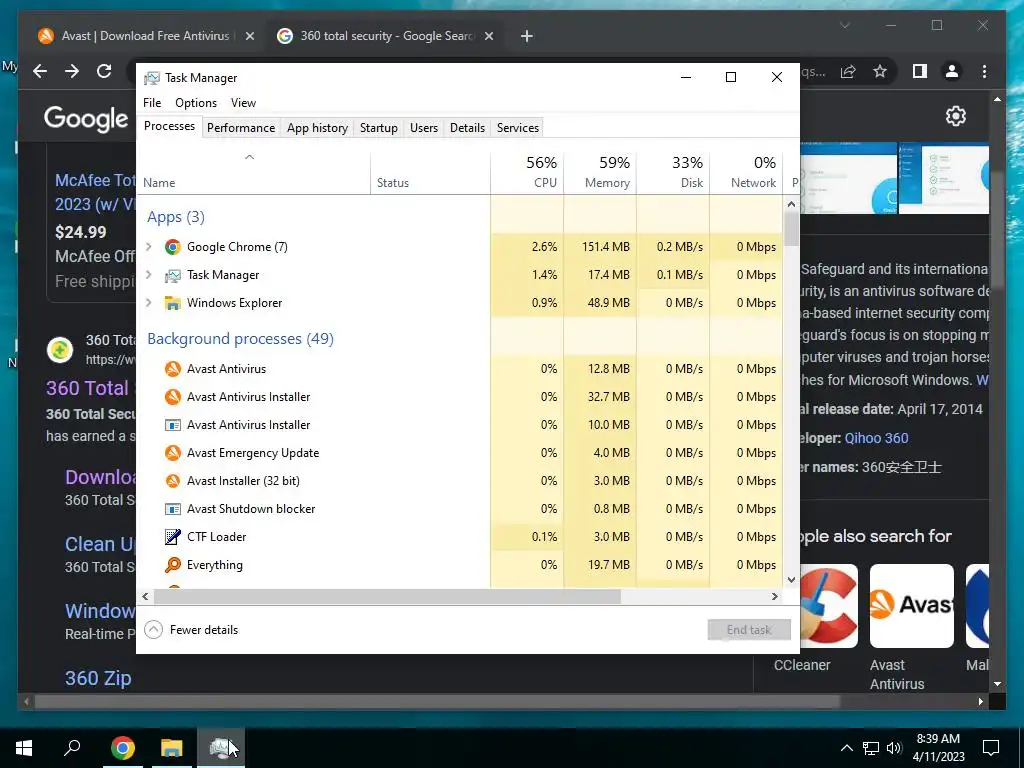This screenshot has height=768, width=1024.
Task: Open the 360 Zip search result link
Action: coord(98,678)
